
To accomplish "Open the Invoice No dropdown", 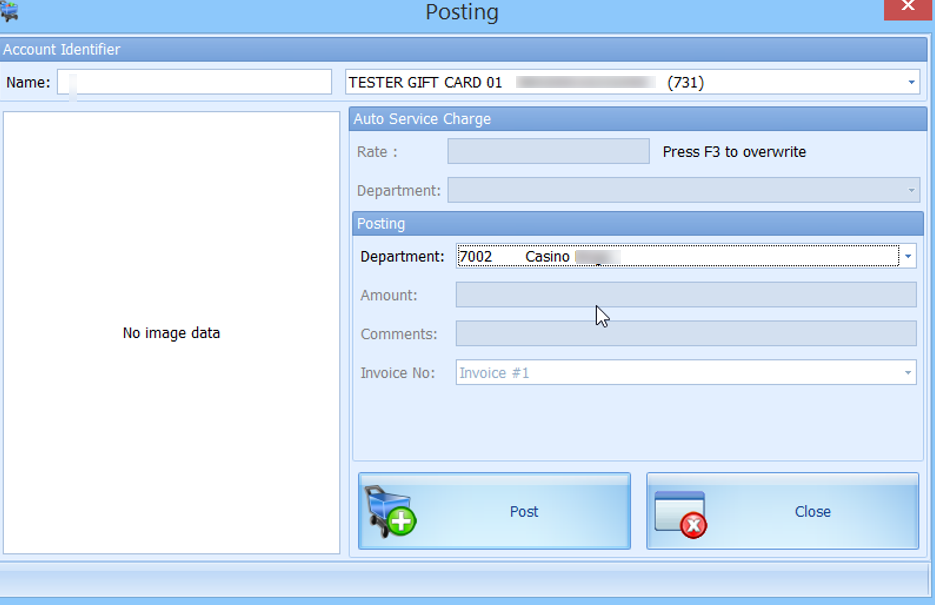I will tap(909, 372).
